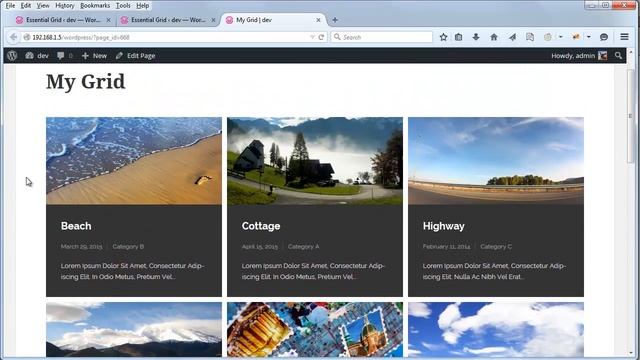Click the browser back arrow button

tap(13, 37)
